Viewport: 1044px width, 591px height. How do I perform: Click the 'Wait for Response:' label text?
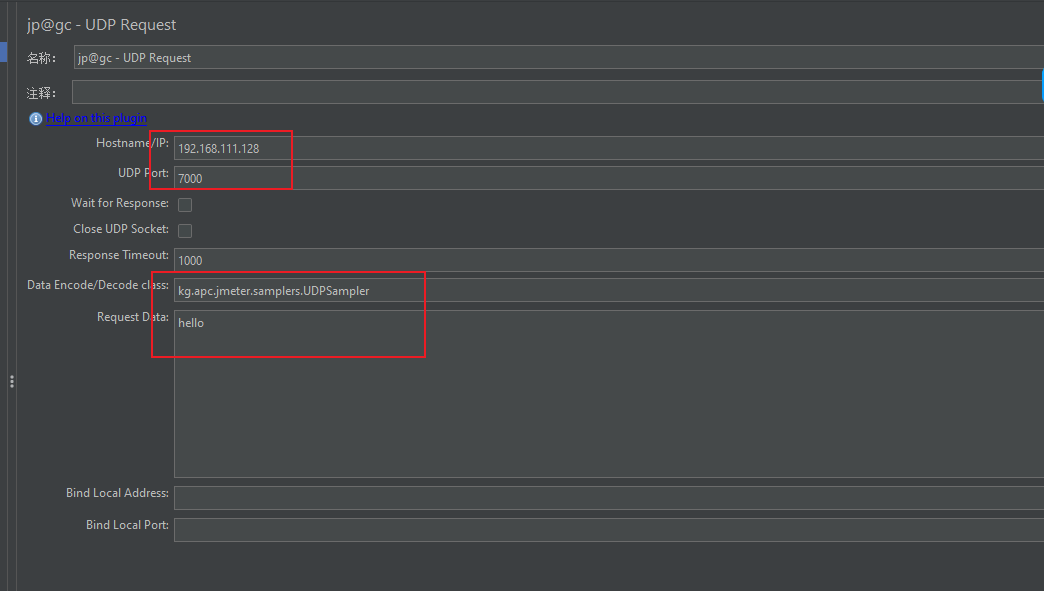coord(119,203)
